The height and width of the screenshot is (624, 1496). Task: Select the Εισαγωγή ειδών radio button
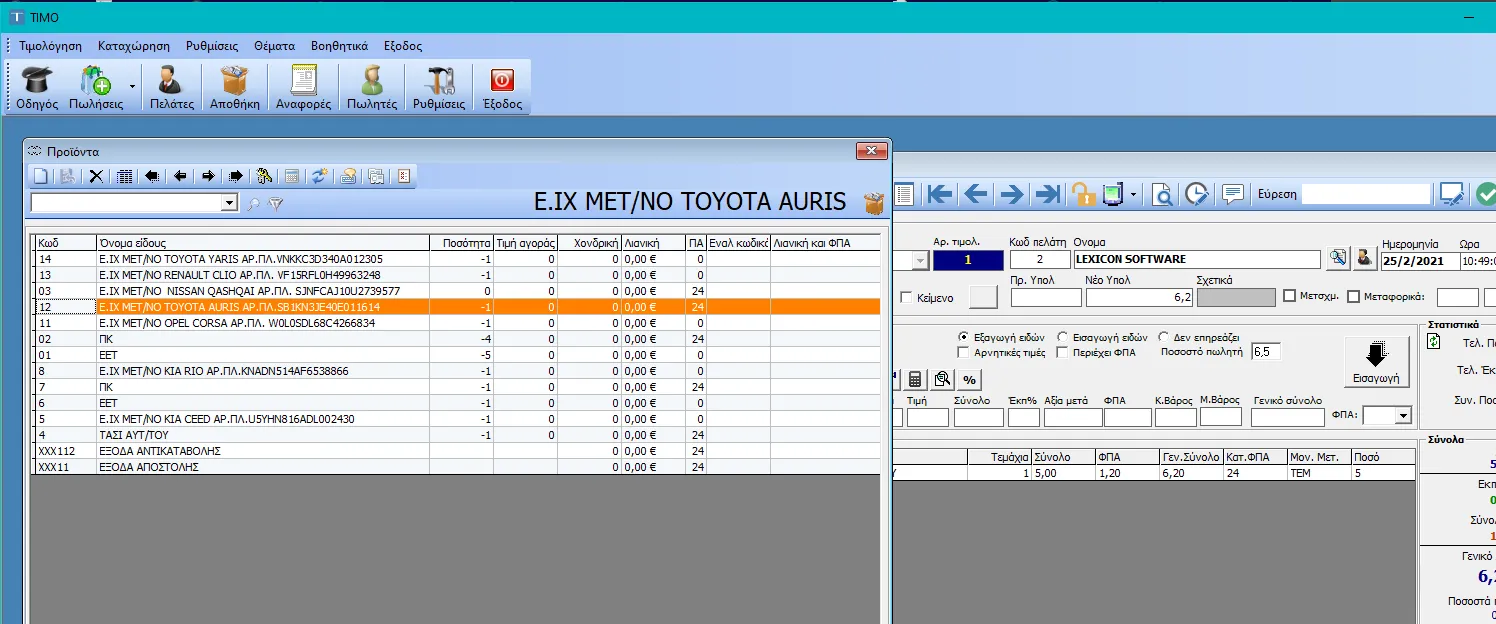pyautogui.click(x=1063, y=337)
